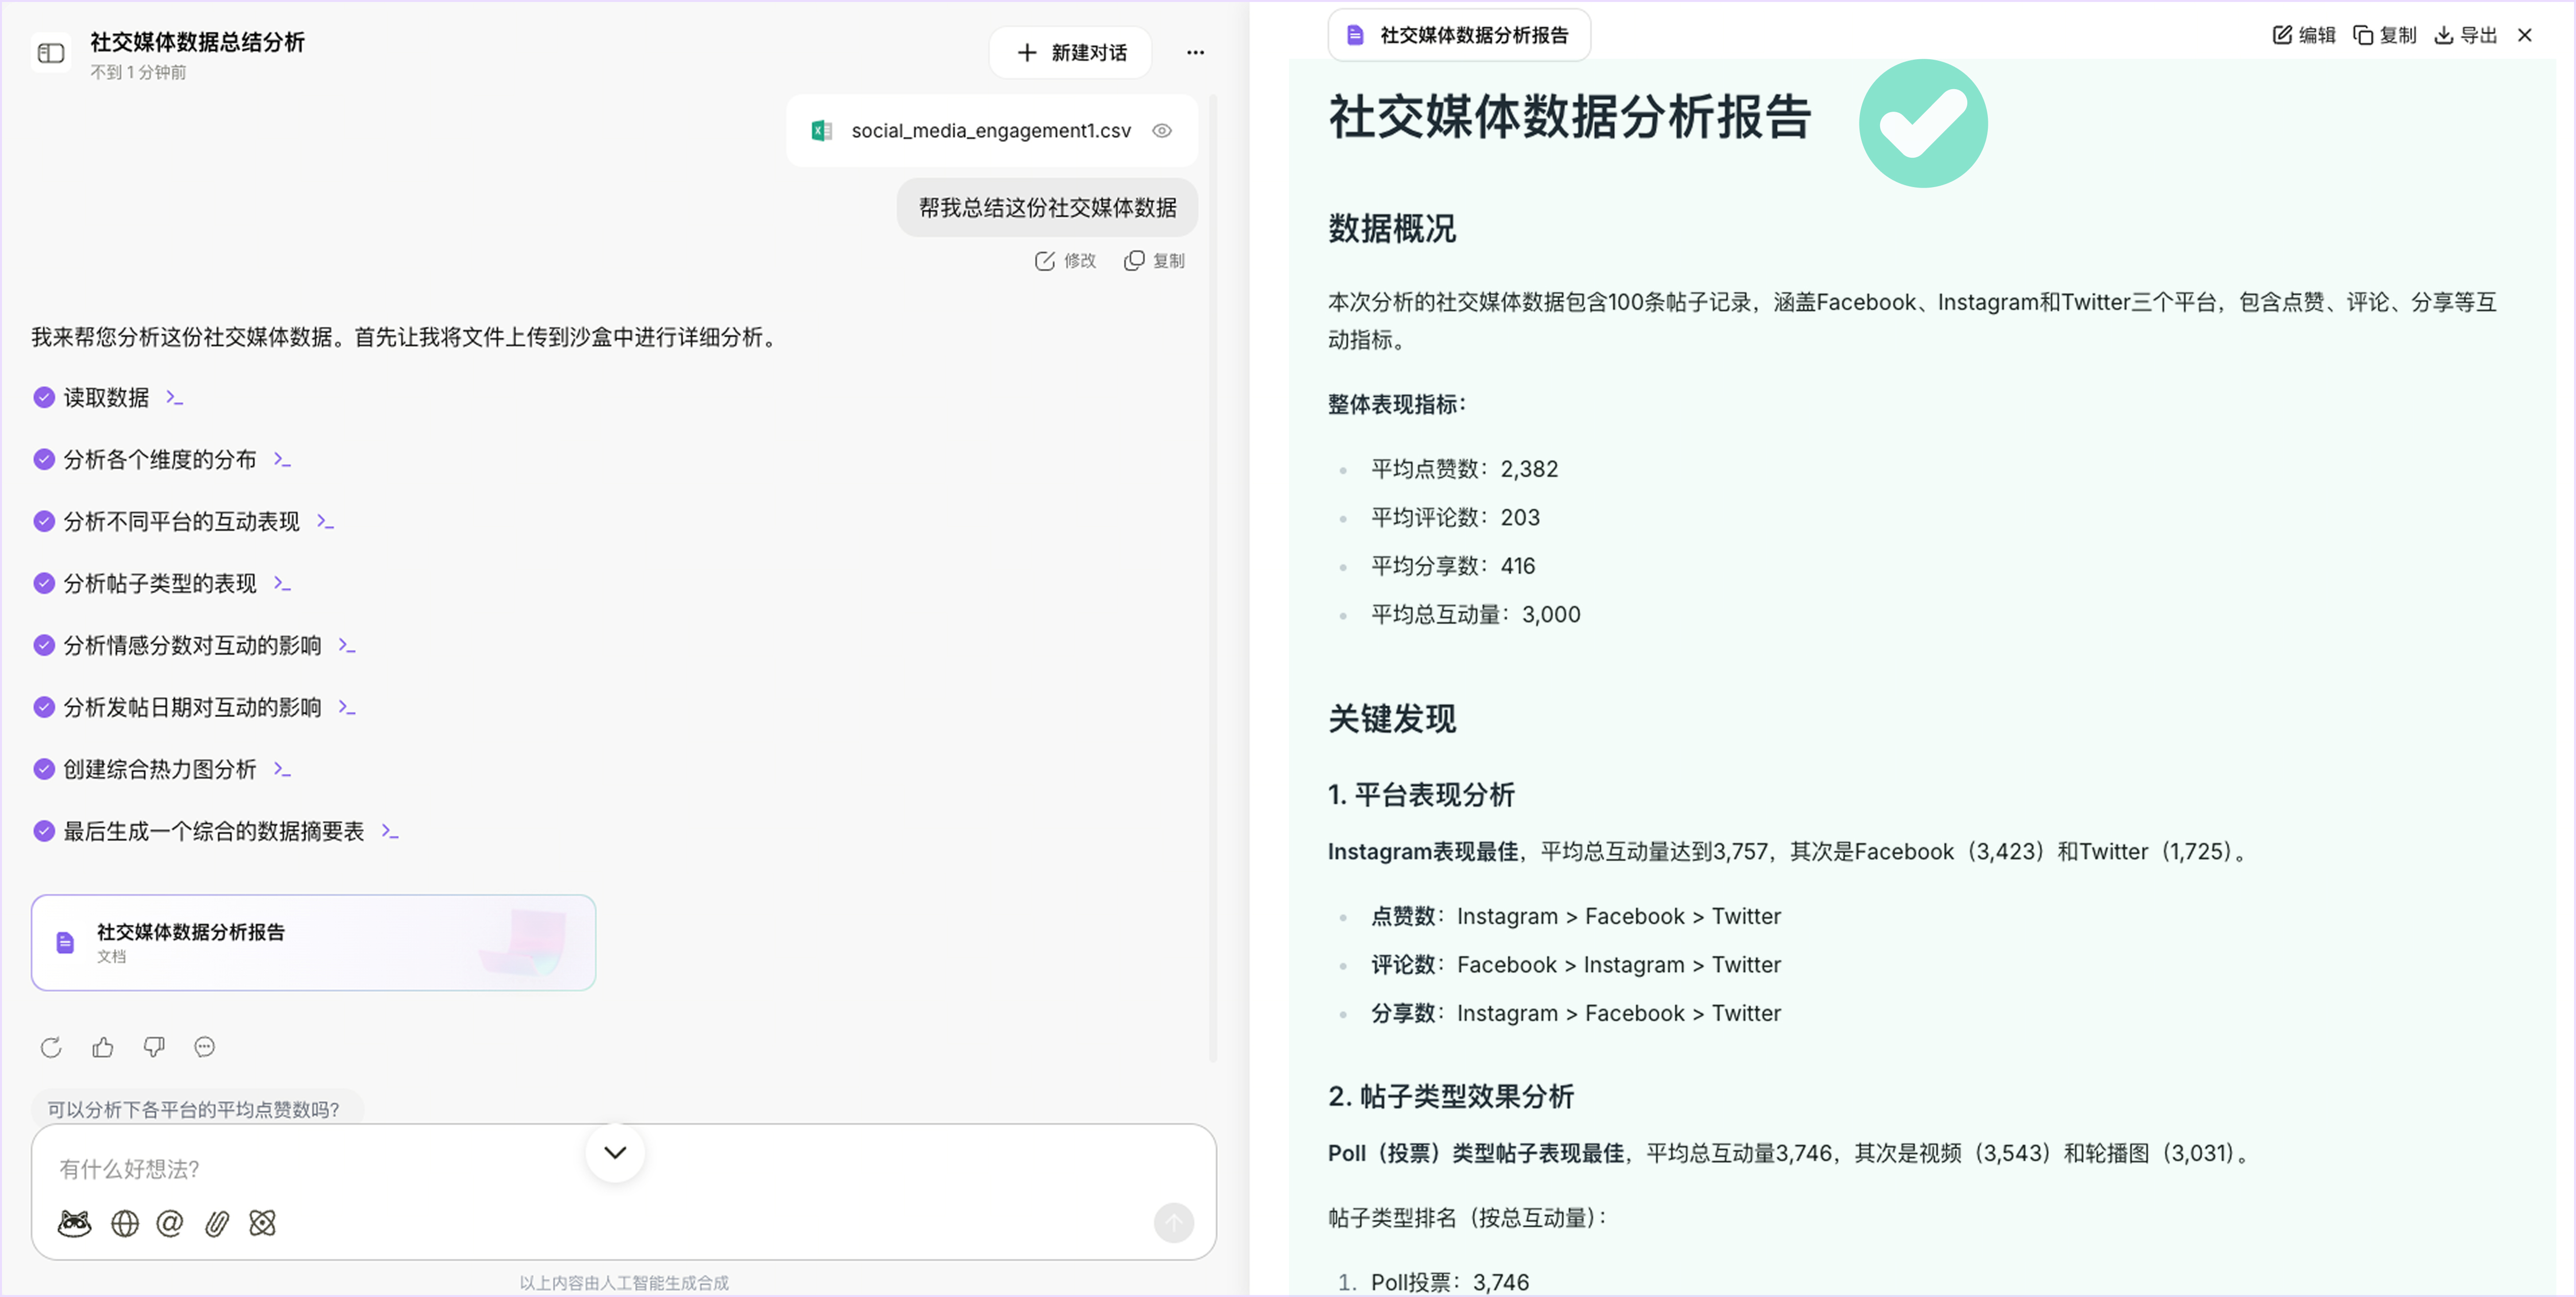Click the paperclip attachment icon

coord(217,1223)
